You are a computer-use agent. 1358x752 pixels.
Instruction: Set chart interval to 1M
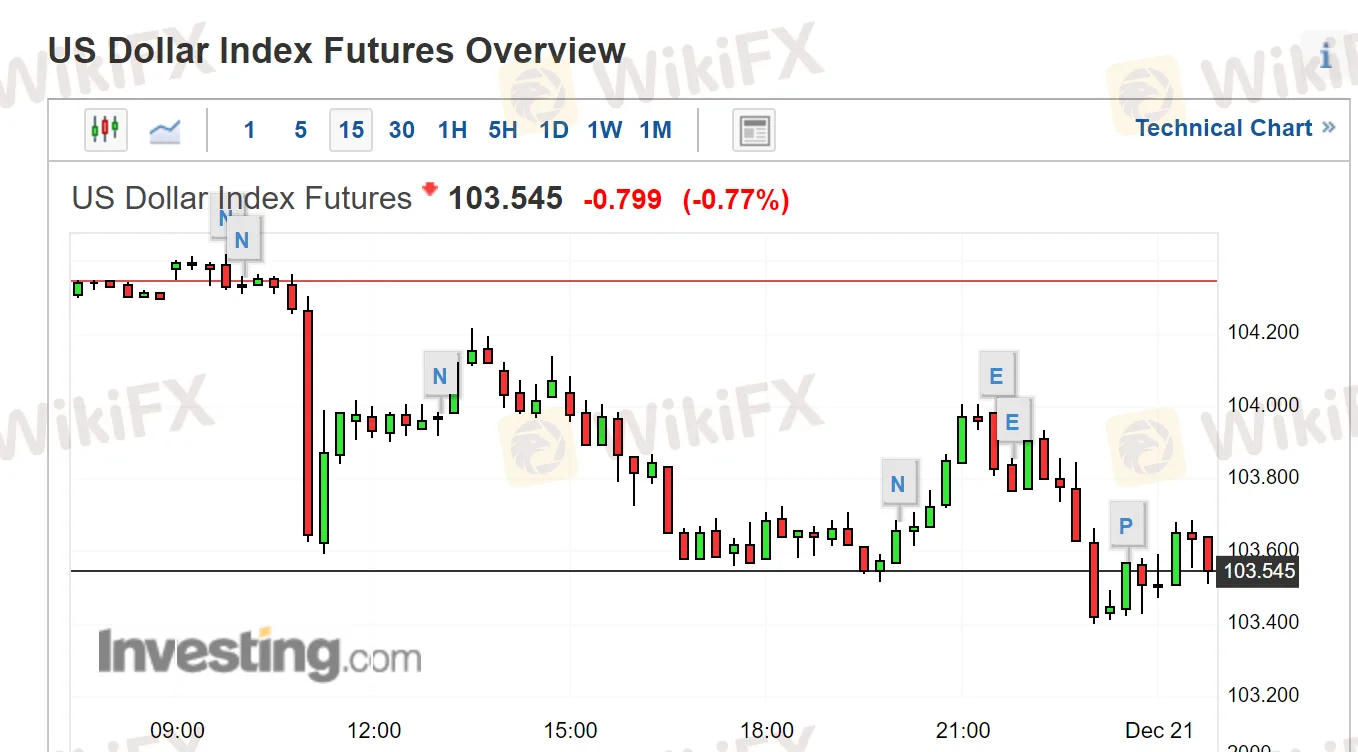point(655,130)
